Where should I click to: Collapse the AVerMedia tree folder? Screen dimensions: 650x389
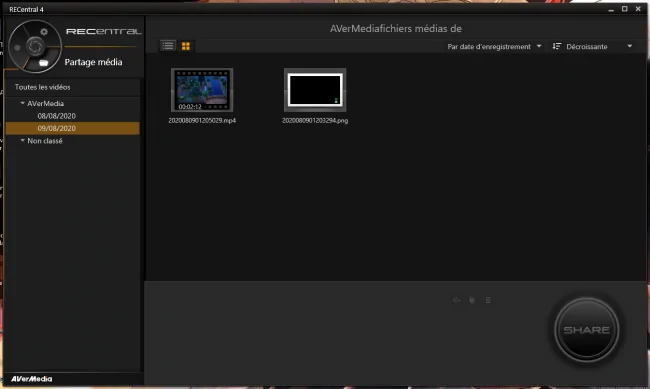[23, 103]
